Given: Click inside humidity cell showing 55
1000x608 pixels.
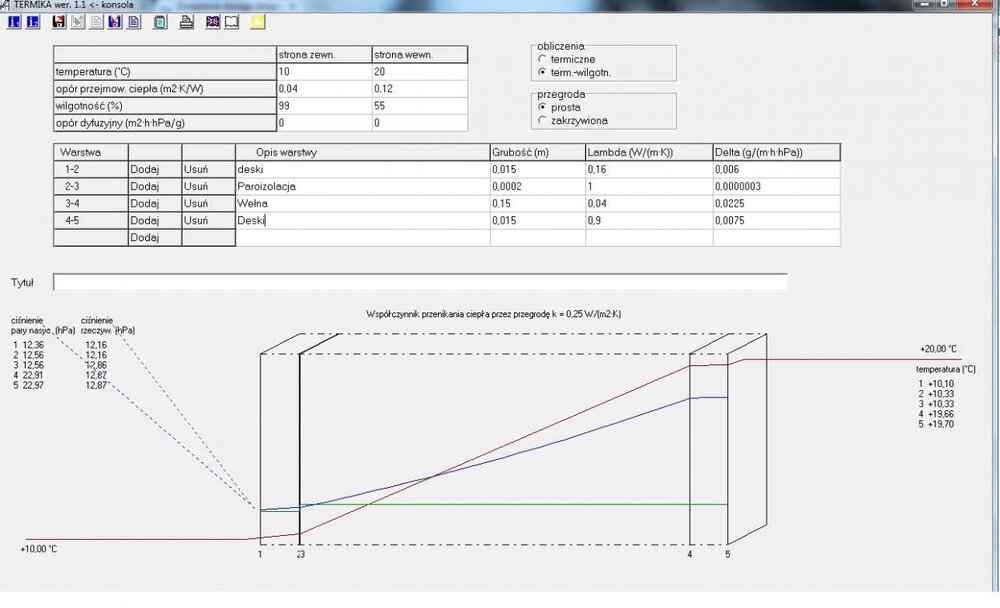Looking at the screenshot, I should coord(418,105).
